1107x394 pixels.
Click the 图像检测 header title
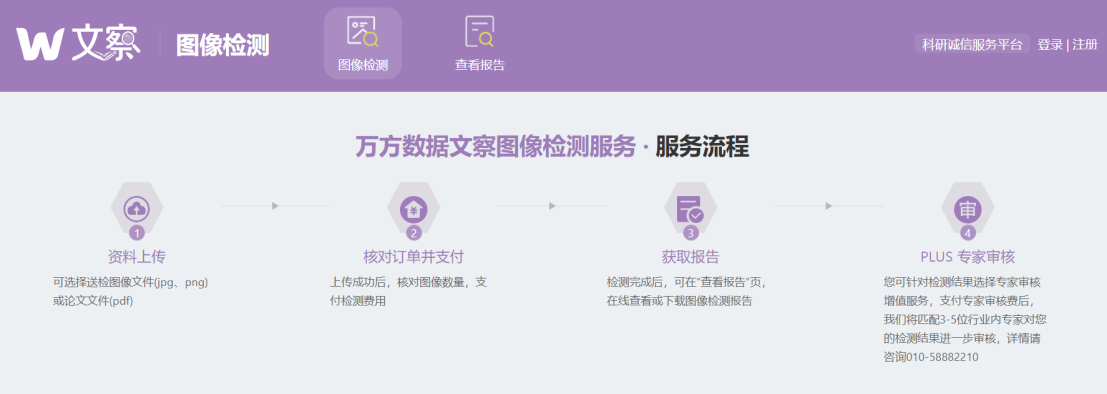222,45
